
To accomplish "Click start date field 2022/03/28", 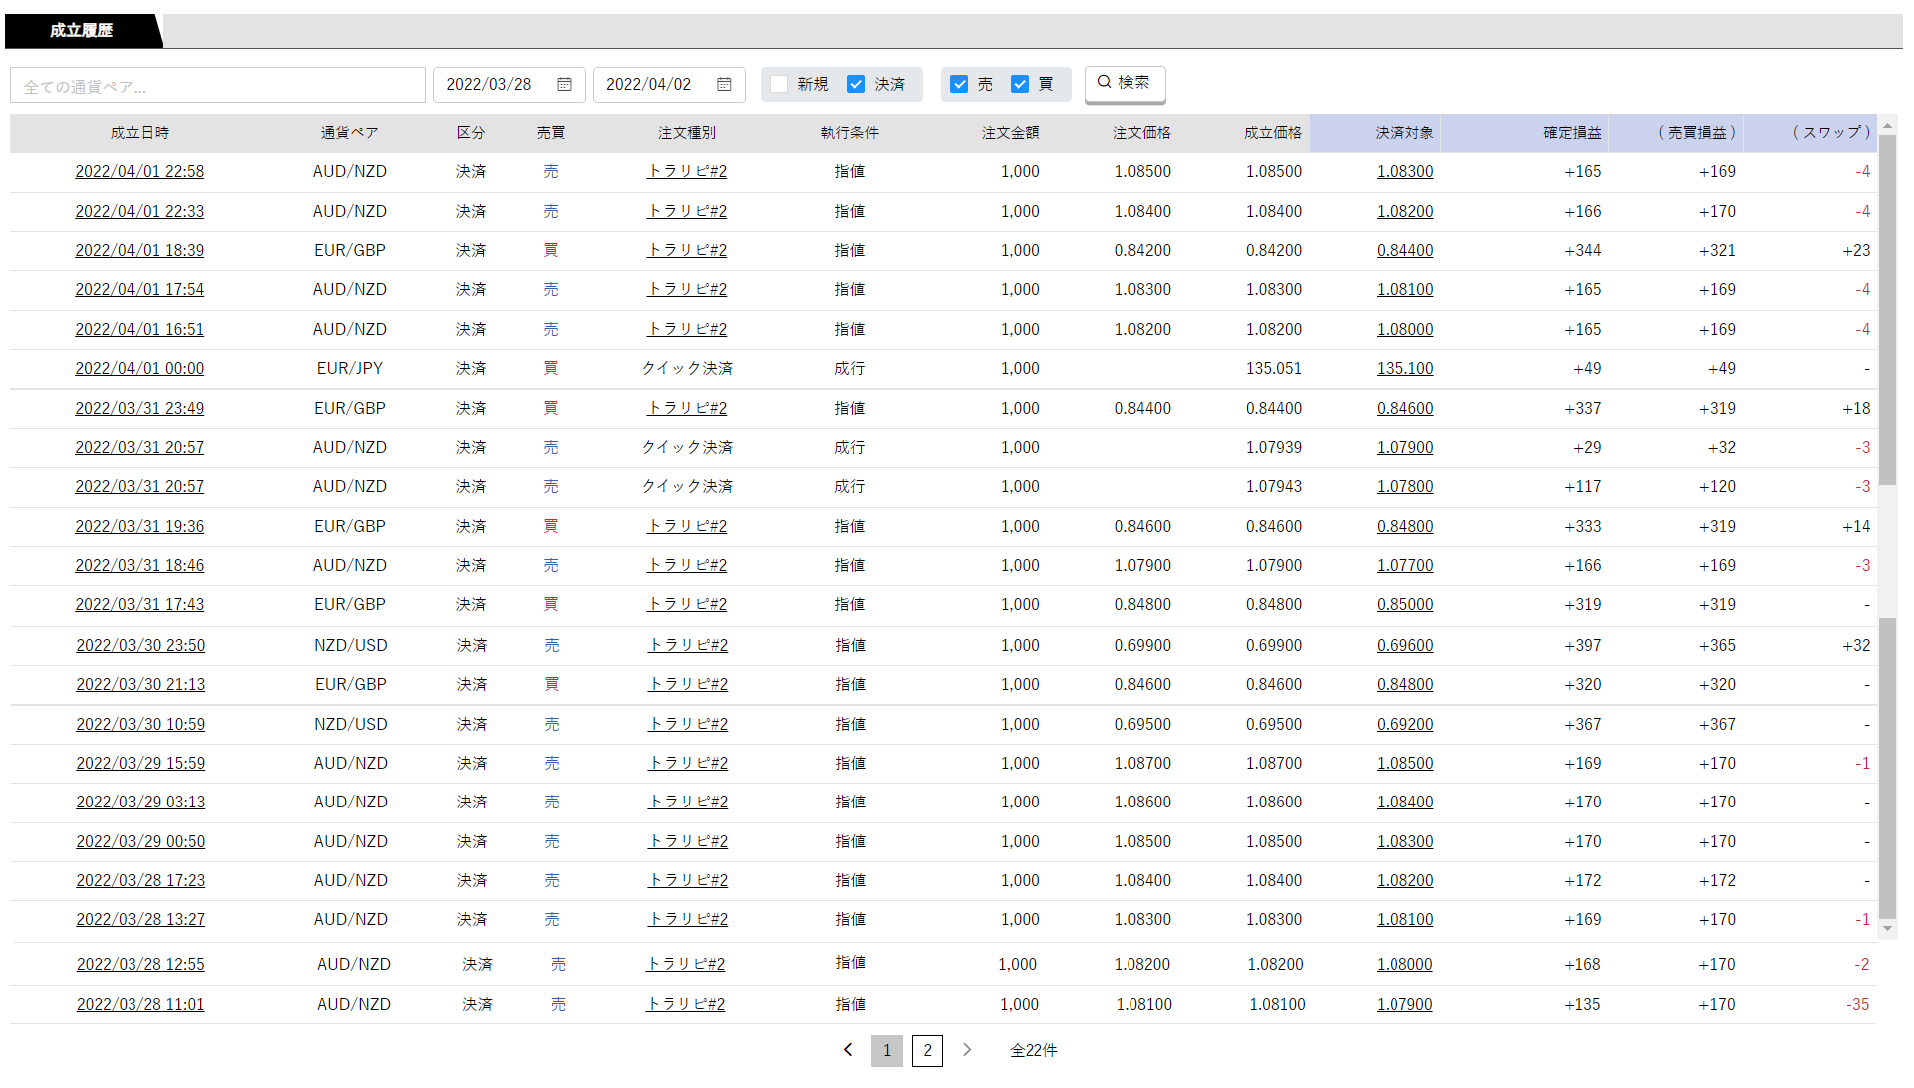I will [509, 85].
